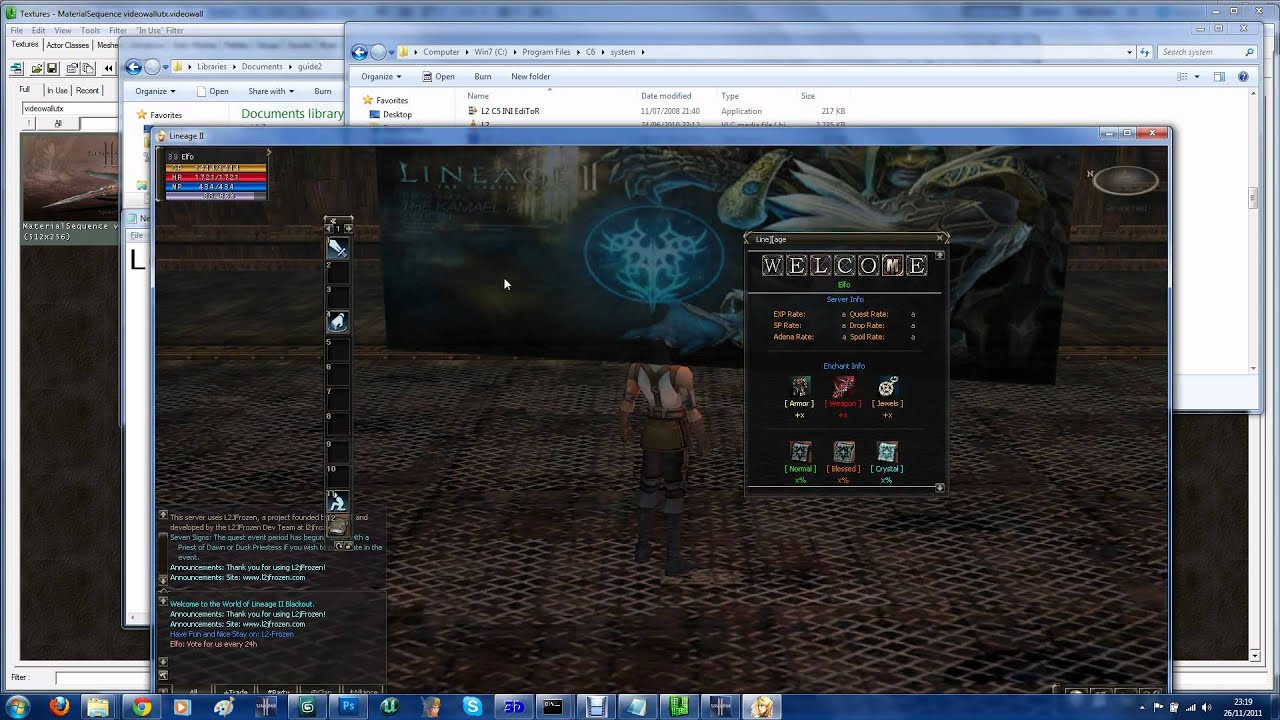
Task: Switch to the Actor Classes tab
Action: coord(67,45)
